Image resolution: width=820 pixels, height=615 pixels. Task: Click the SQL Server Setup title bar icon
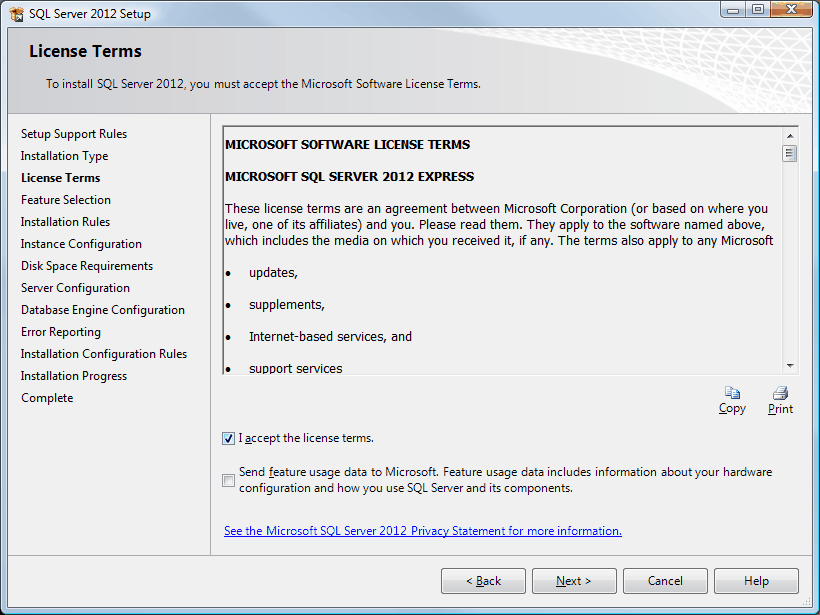click(x=17, y=14)
